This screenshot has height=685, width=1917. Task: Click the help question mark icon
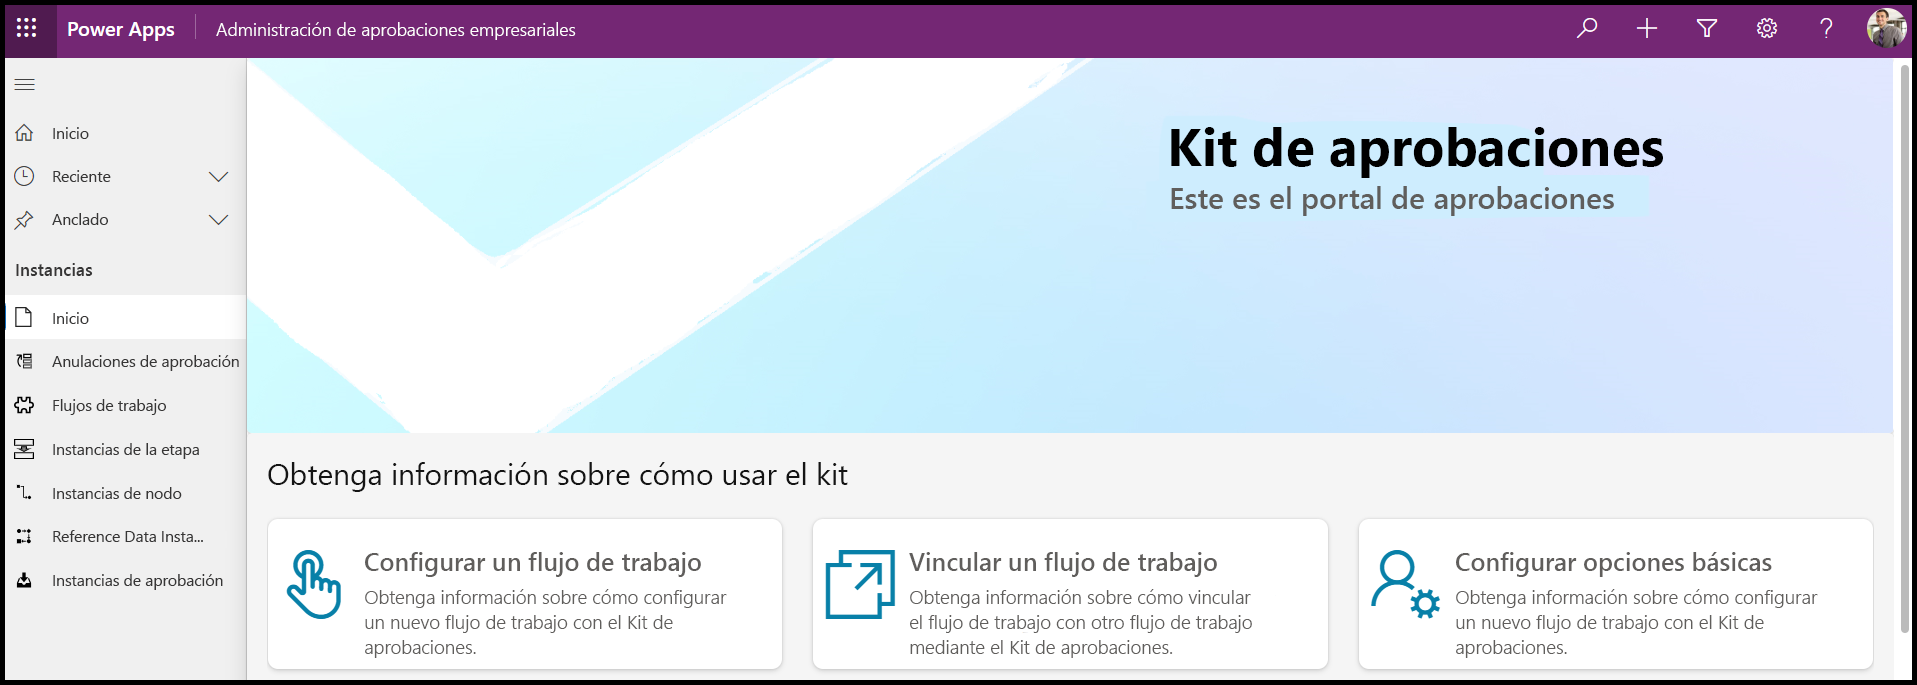[x=1826, y=28]
